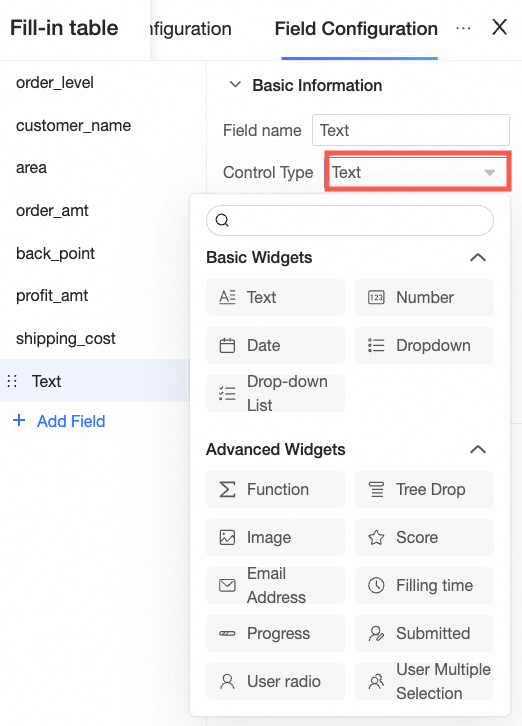Pick the Filling time clock icon
Image resolution: width=522 pixels, height=726 pixels.
coord(376,585)
